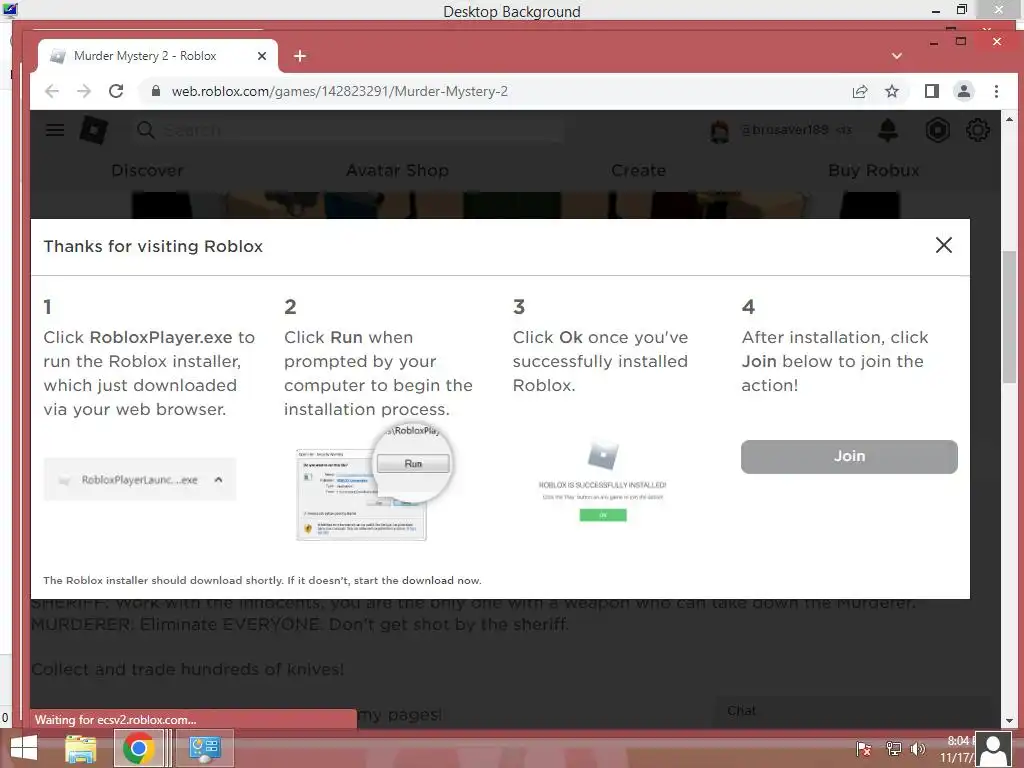Click the Chrome taskbar icon
1024x768 pixels.
click(138, 748)
